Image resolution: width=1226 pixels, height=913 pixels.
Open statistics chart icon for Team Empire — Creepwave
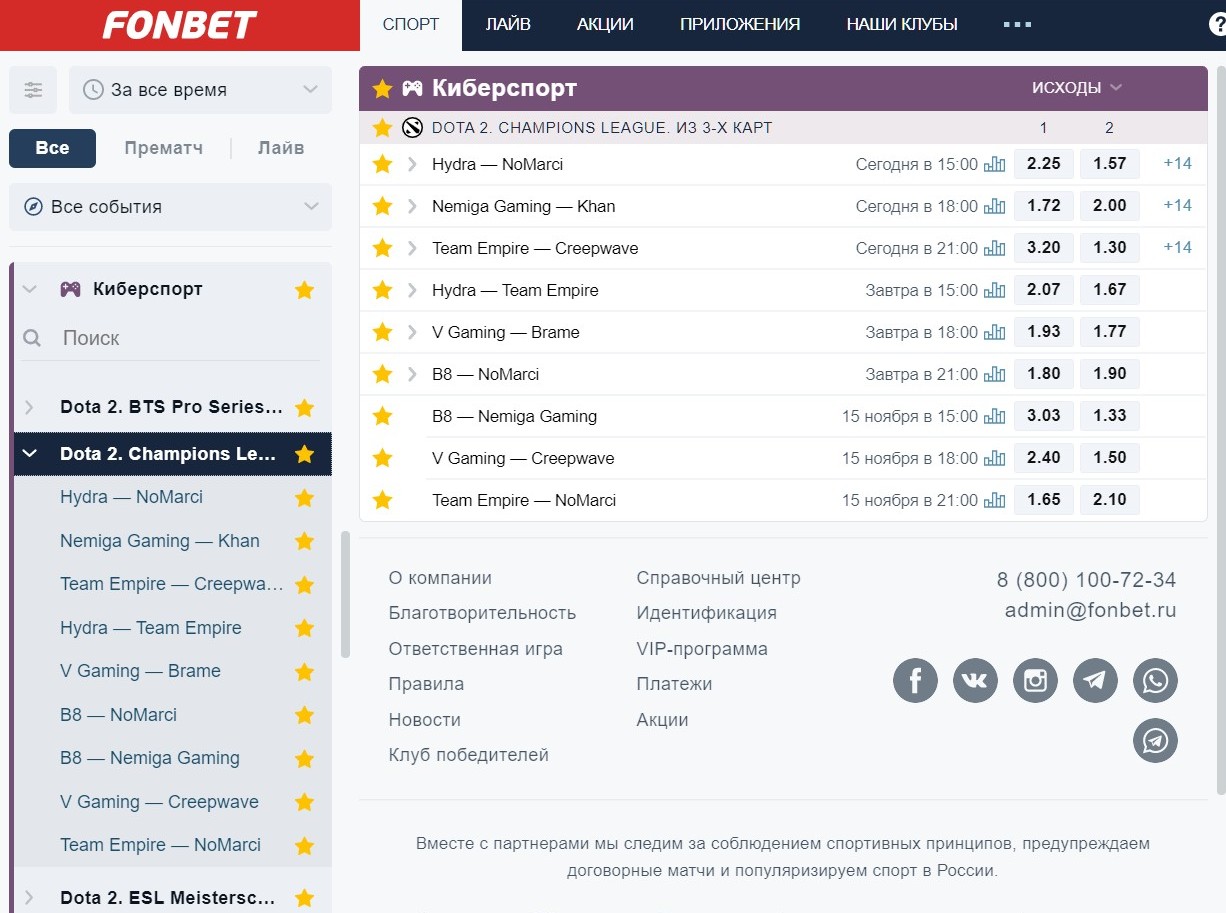(x=994, y=248)
